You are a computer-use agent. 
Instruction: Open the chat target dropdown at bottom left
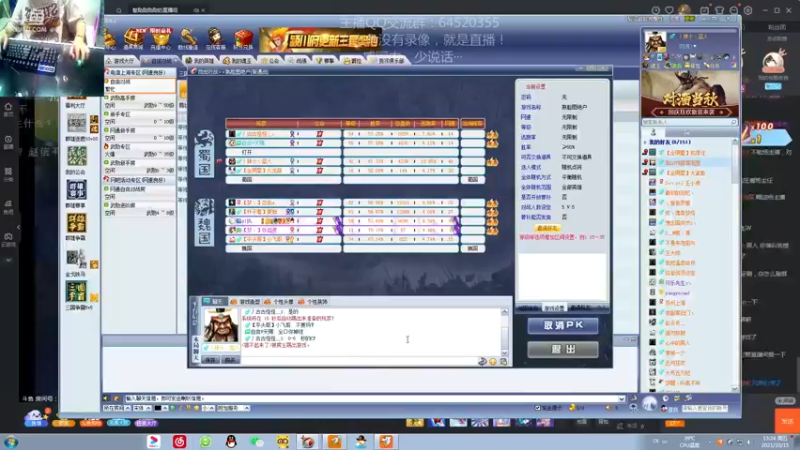tap(117, 408)
